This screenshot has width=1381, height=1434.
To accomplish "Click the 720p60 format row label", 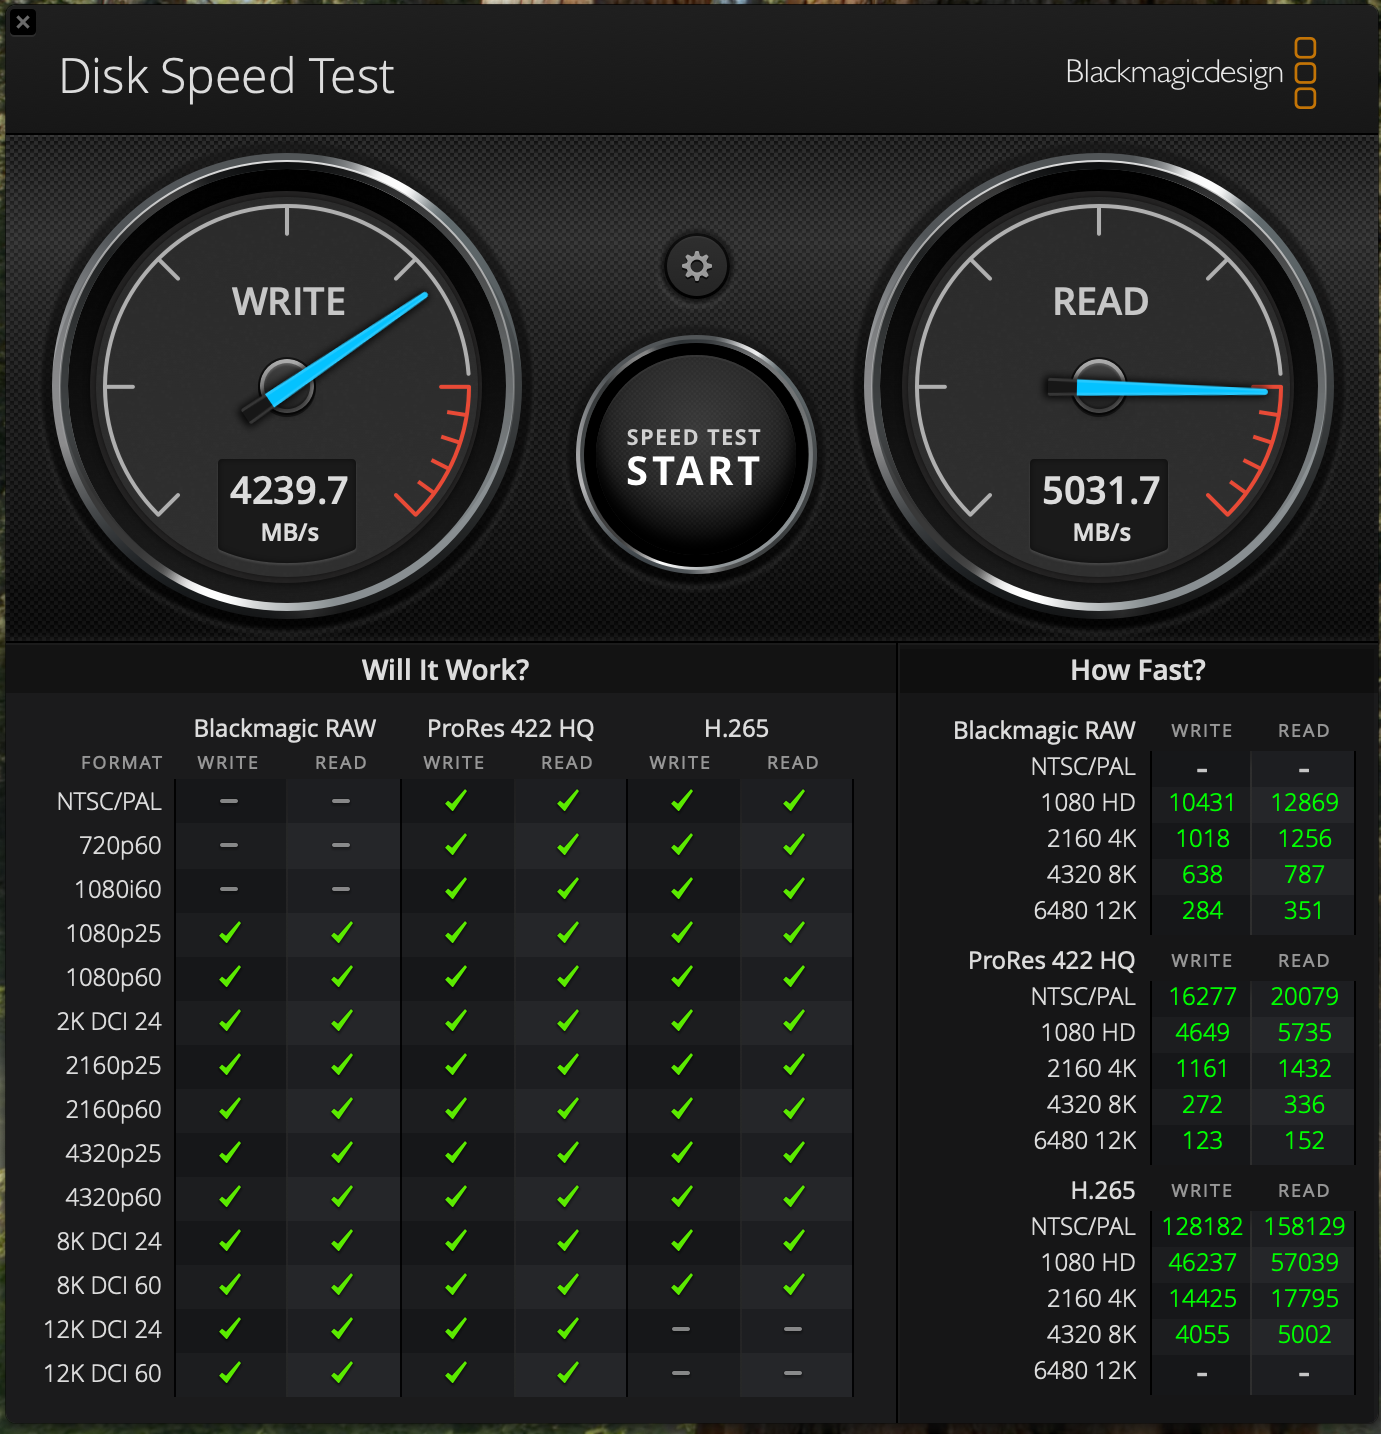I will point(120,846).
